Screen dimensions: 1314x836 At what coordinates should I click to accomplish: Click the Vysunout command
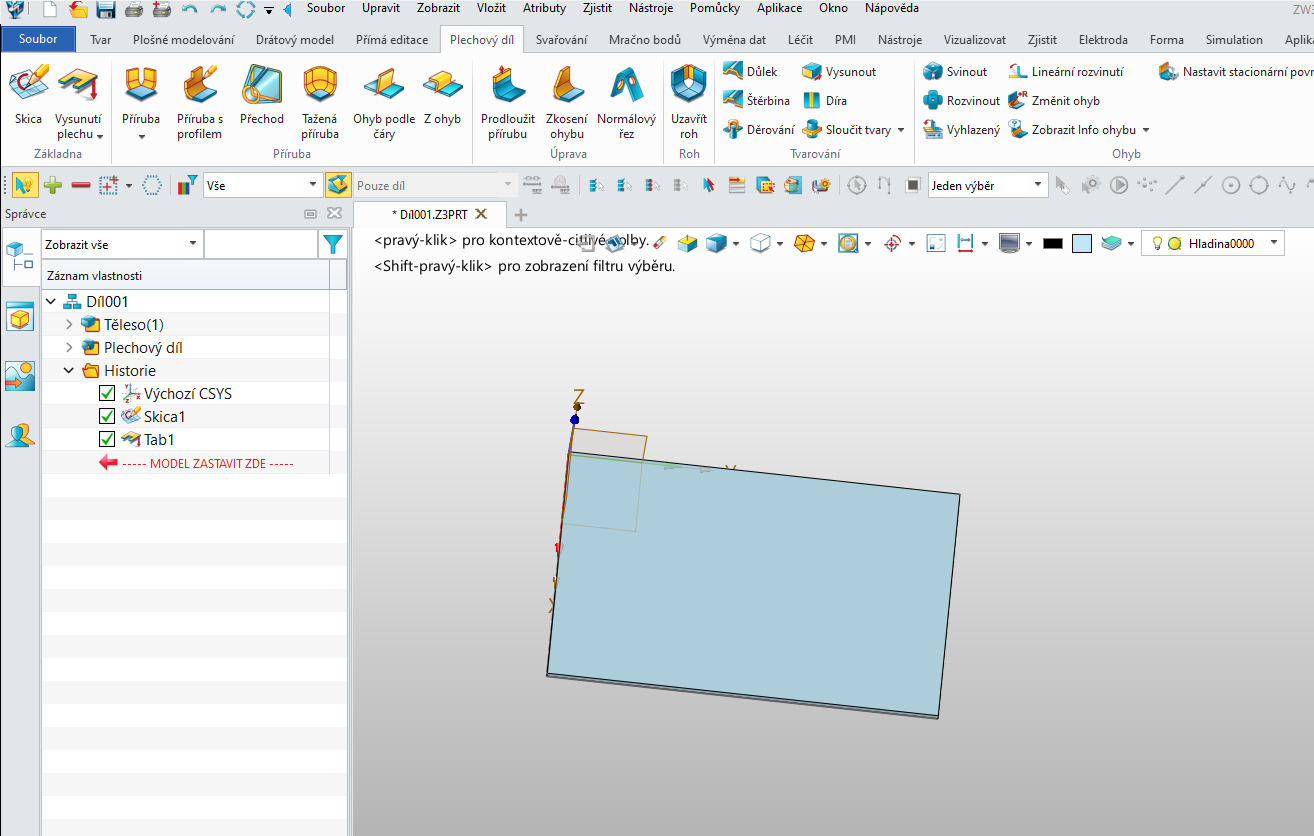click(840, 72)
